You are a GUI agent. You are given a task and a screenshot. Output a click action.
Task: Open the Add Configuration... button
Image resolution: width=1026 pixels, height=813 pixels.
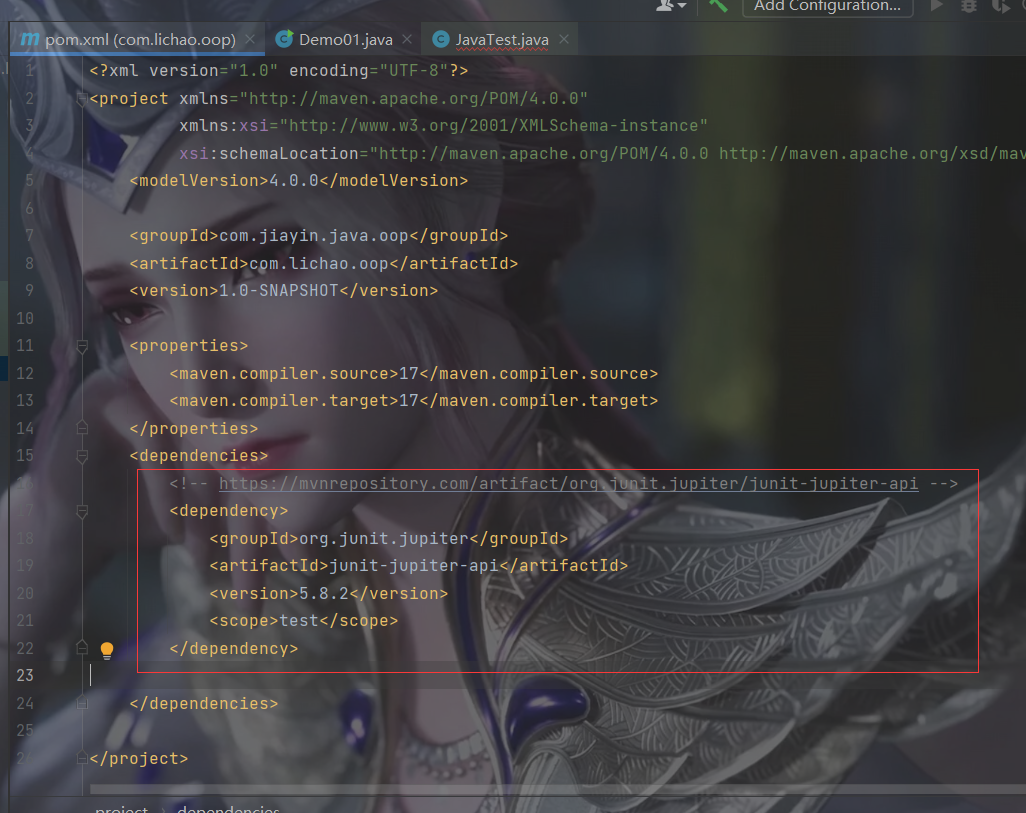click(x=827, y=7)
